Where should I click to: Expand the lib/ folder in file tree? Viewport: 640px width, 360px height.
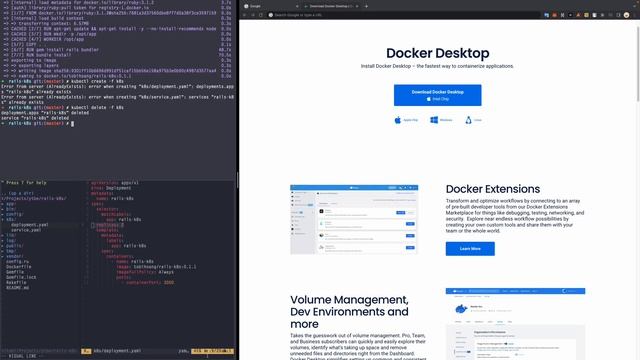[x=10, y=236]
